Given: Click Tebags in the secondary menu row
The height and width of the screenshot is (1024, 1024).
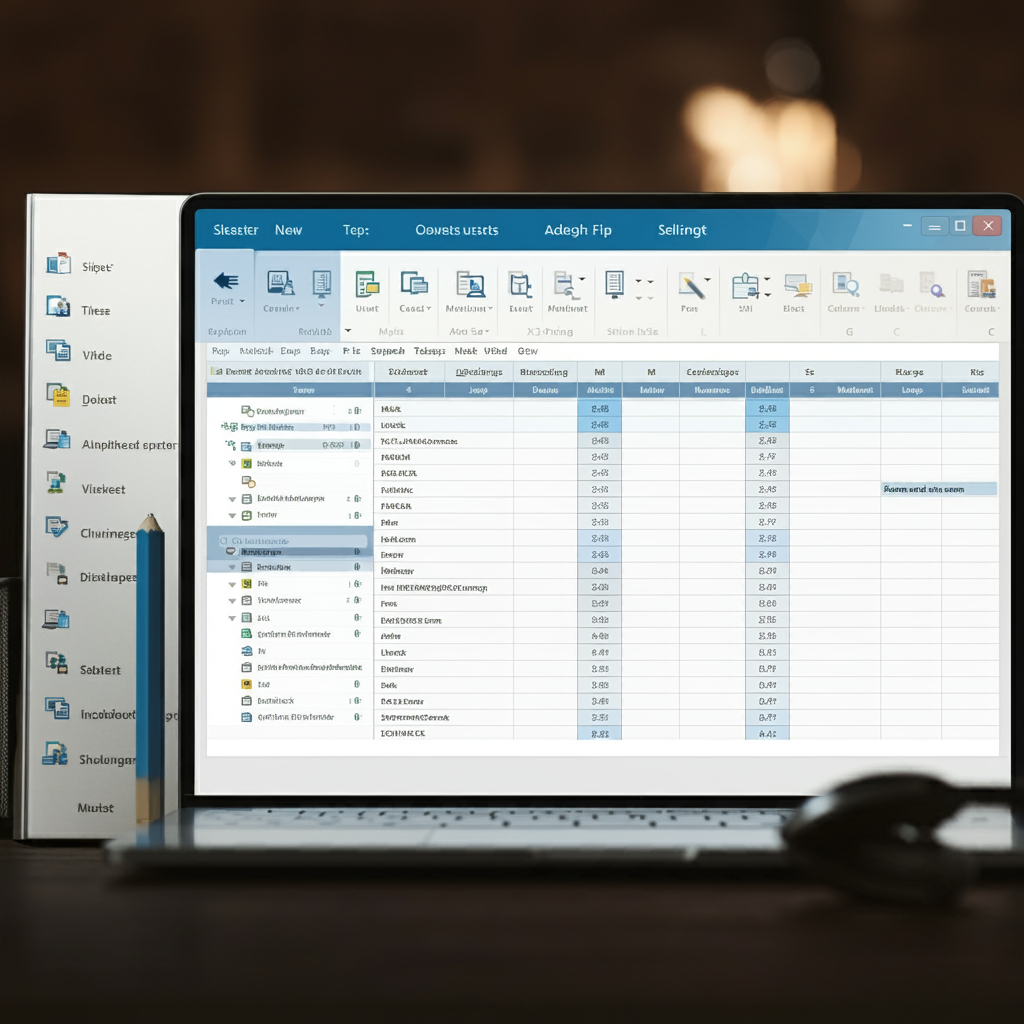Looking at the screenshot, I should [429, 351].
